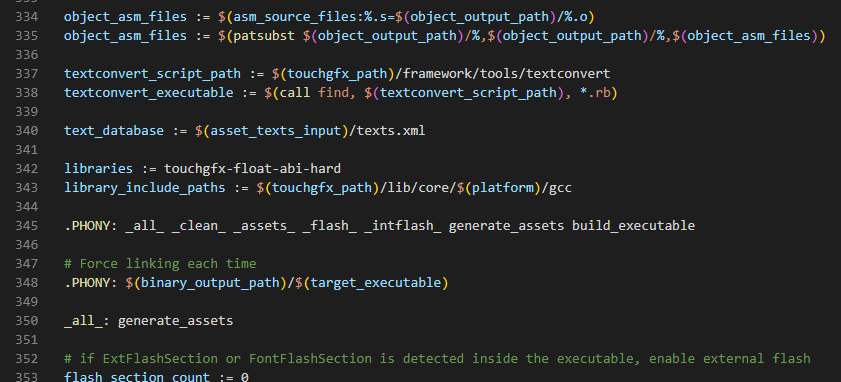
Task: Click line number 334 in the gutter
Action: click(x=27, y=17)
